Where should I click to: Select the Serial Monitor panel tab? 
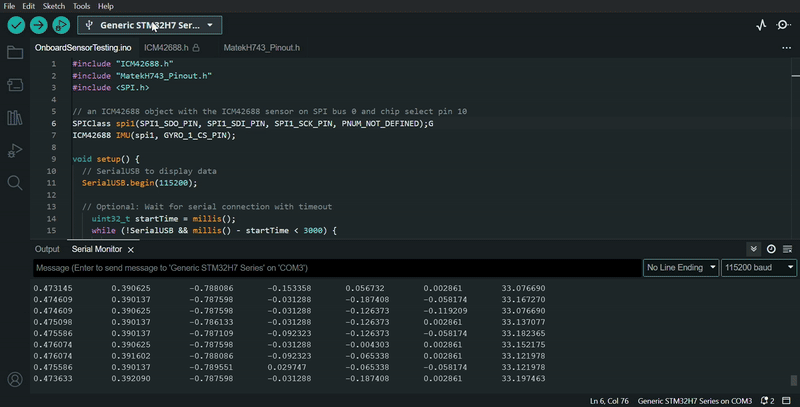[x=96, y=249]
